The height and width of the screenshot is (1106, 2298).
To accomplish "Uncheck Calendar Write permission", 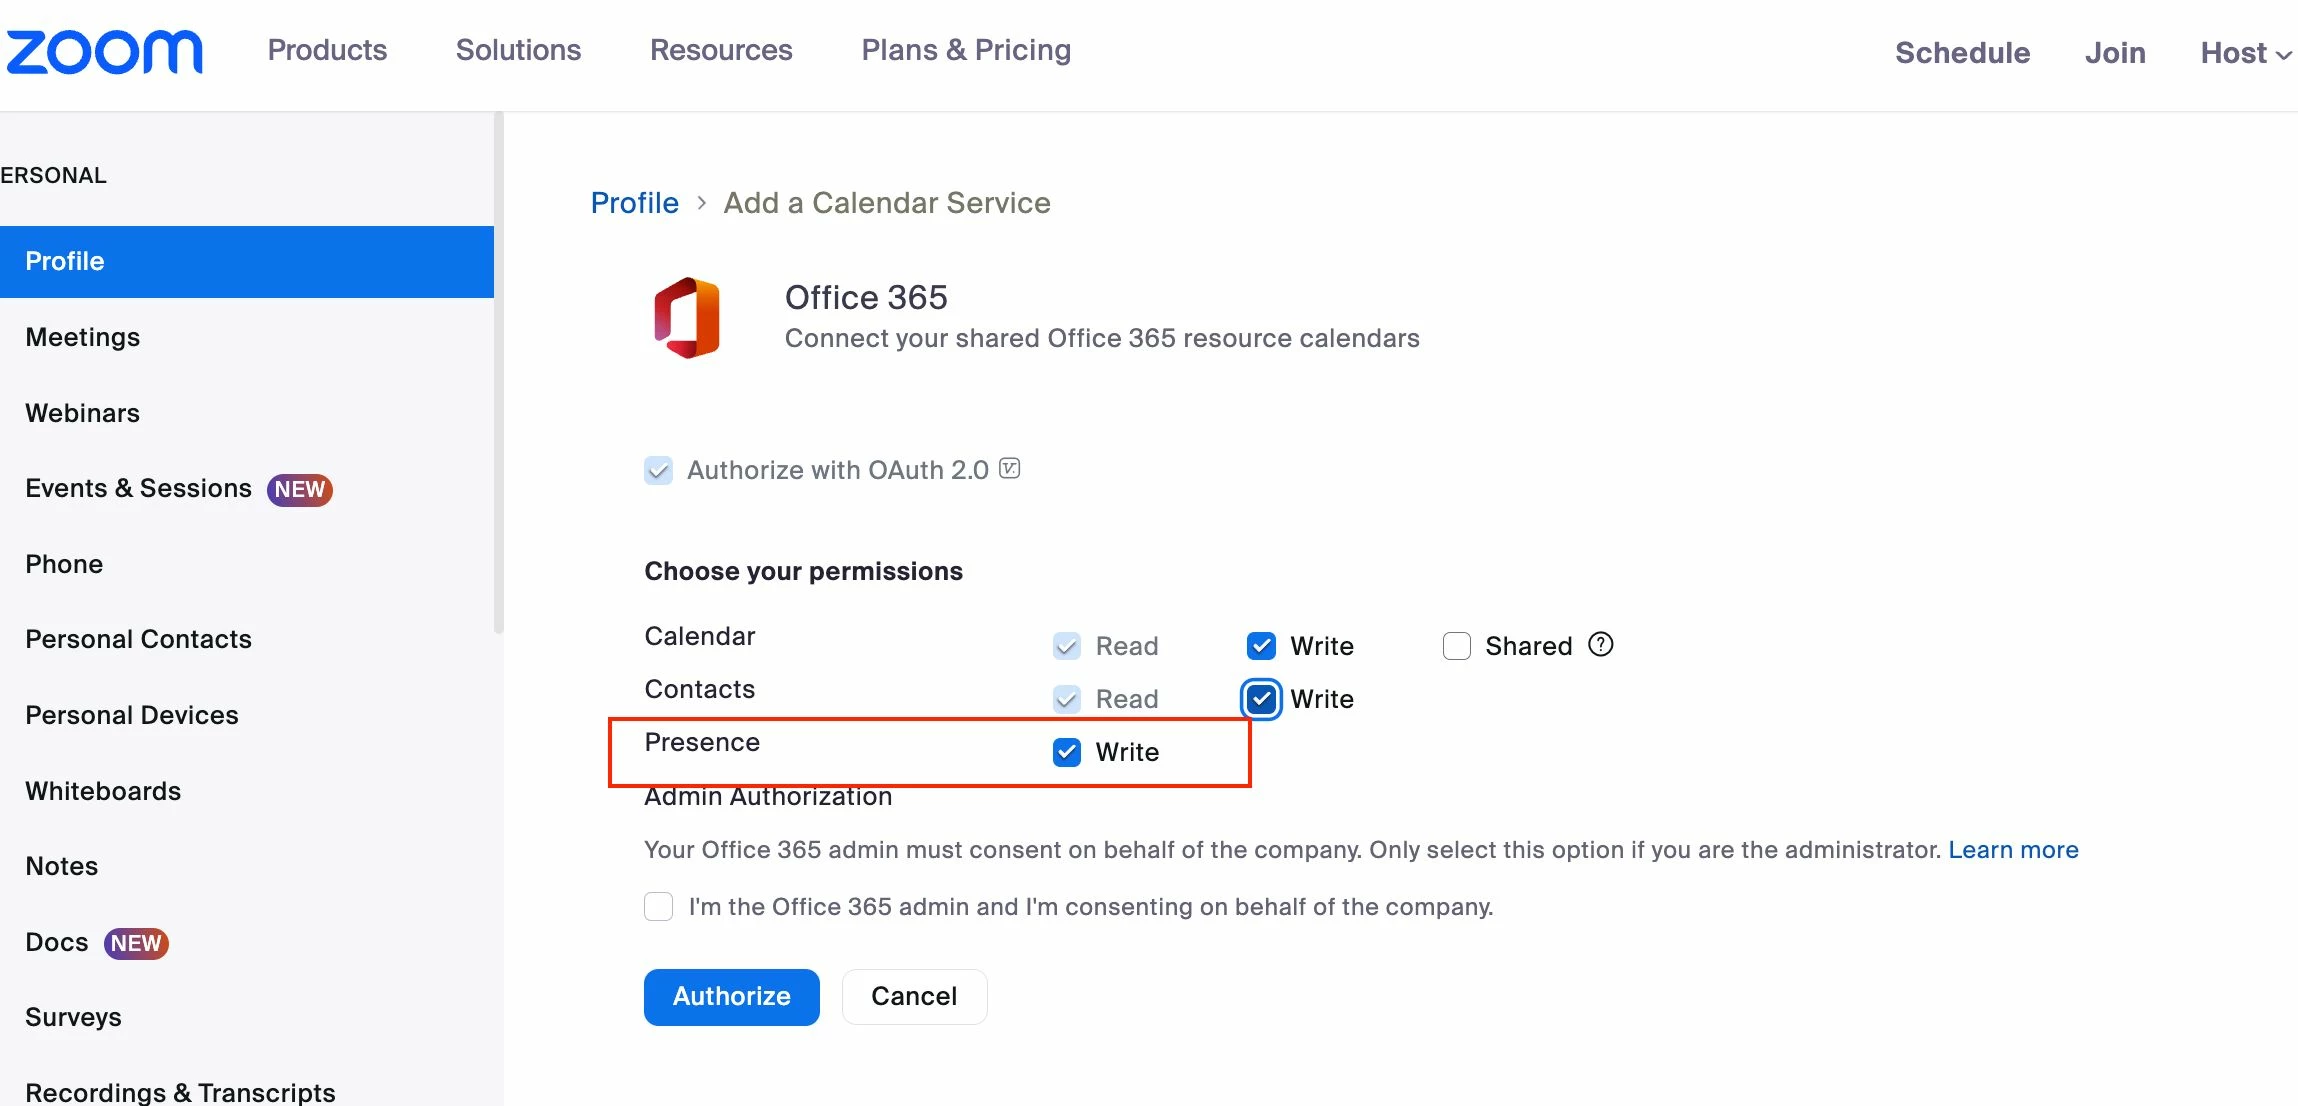I will [x=1261, y=646].
